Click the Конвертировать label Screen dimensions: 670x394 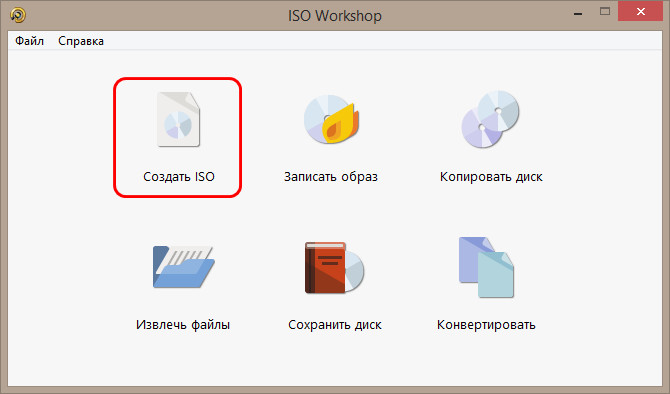486,325
